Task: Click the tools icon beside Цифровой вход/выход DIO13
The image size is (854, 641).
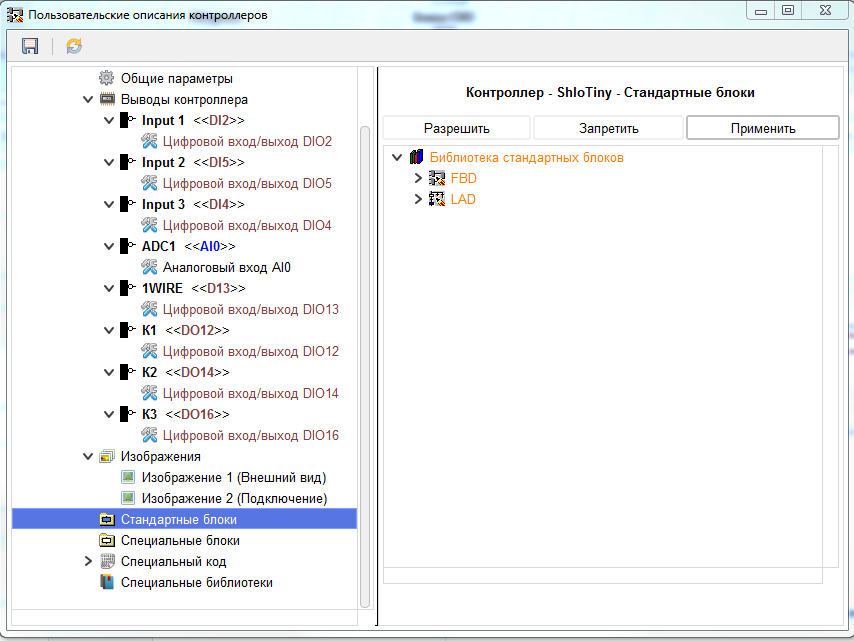Action: [x=149, y=309]
